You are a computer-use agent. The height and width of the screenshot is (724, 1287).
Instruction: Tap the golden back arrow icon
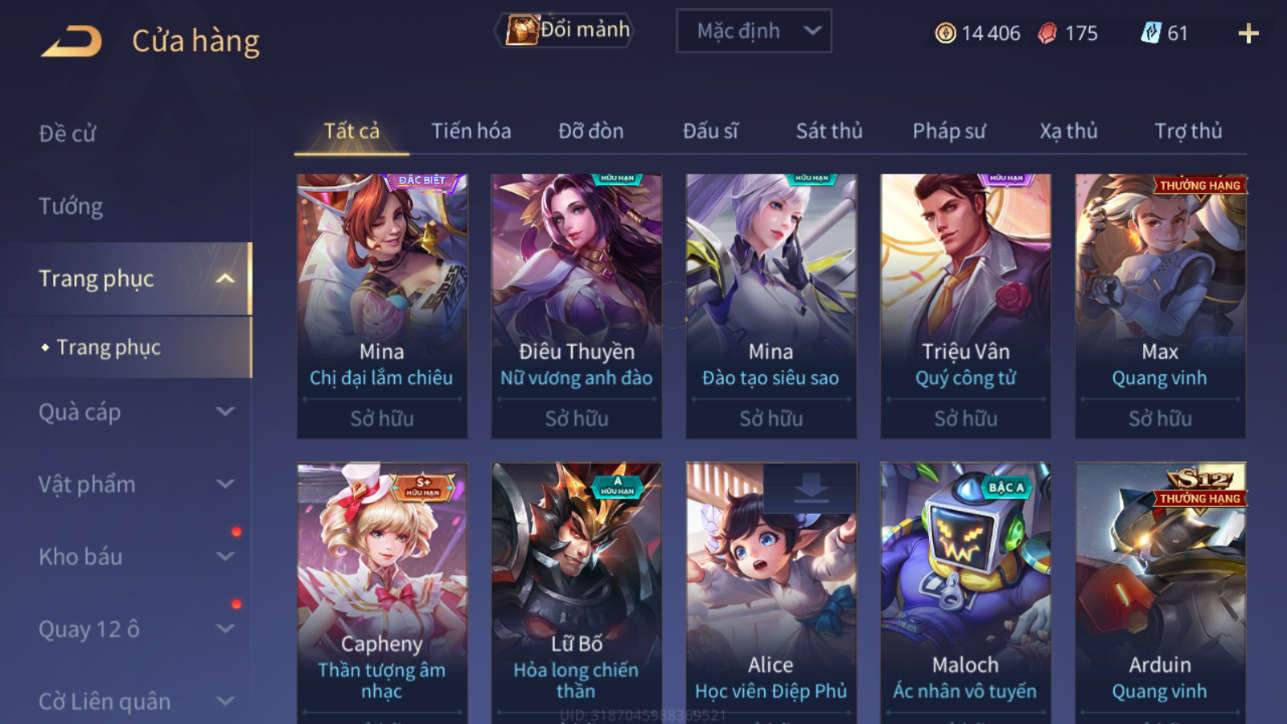(x=72, y=41)
